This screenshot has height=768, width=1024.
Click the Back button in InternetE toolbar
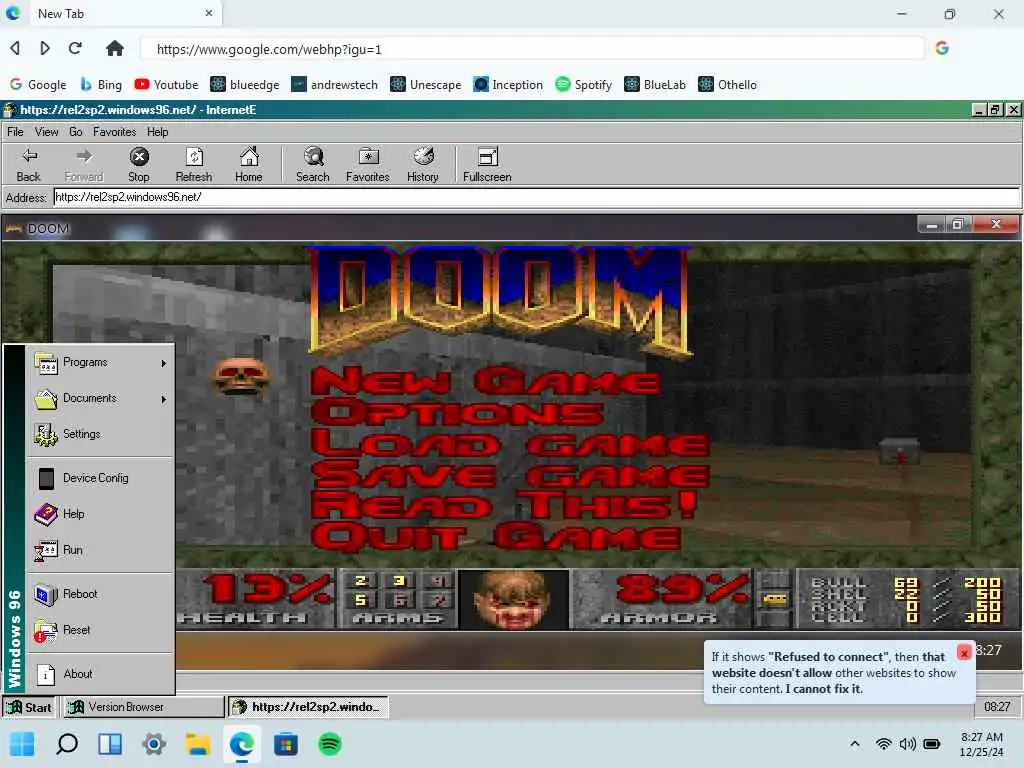pyautogui.click(x=29, y=164)
